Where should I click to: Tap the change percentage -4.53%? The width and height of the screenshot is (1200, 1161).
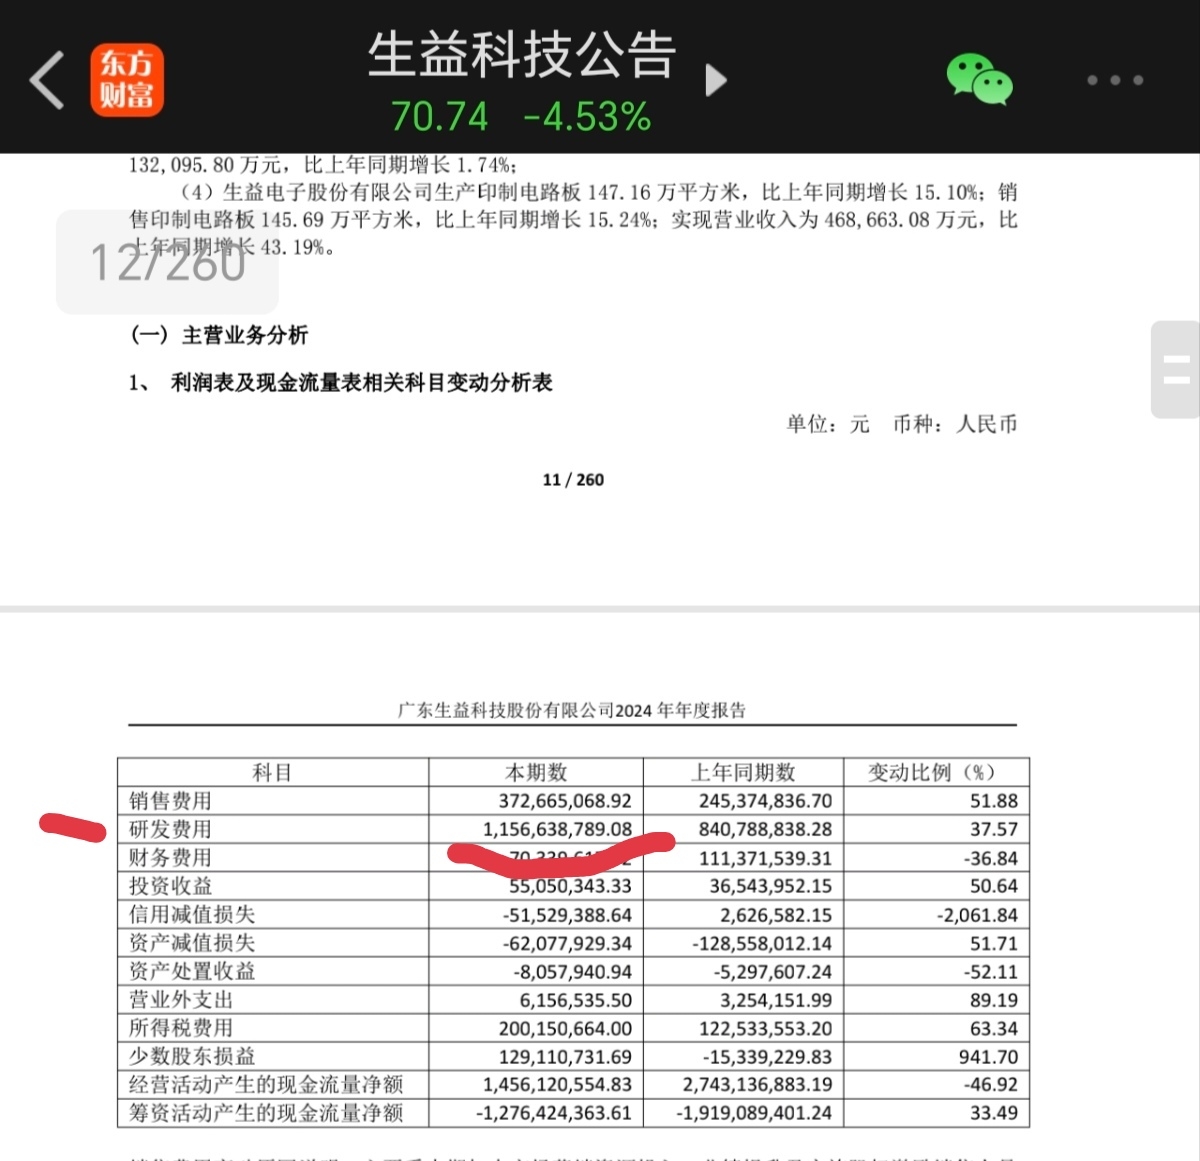click(x=587, y=117)
